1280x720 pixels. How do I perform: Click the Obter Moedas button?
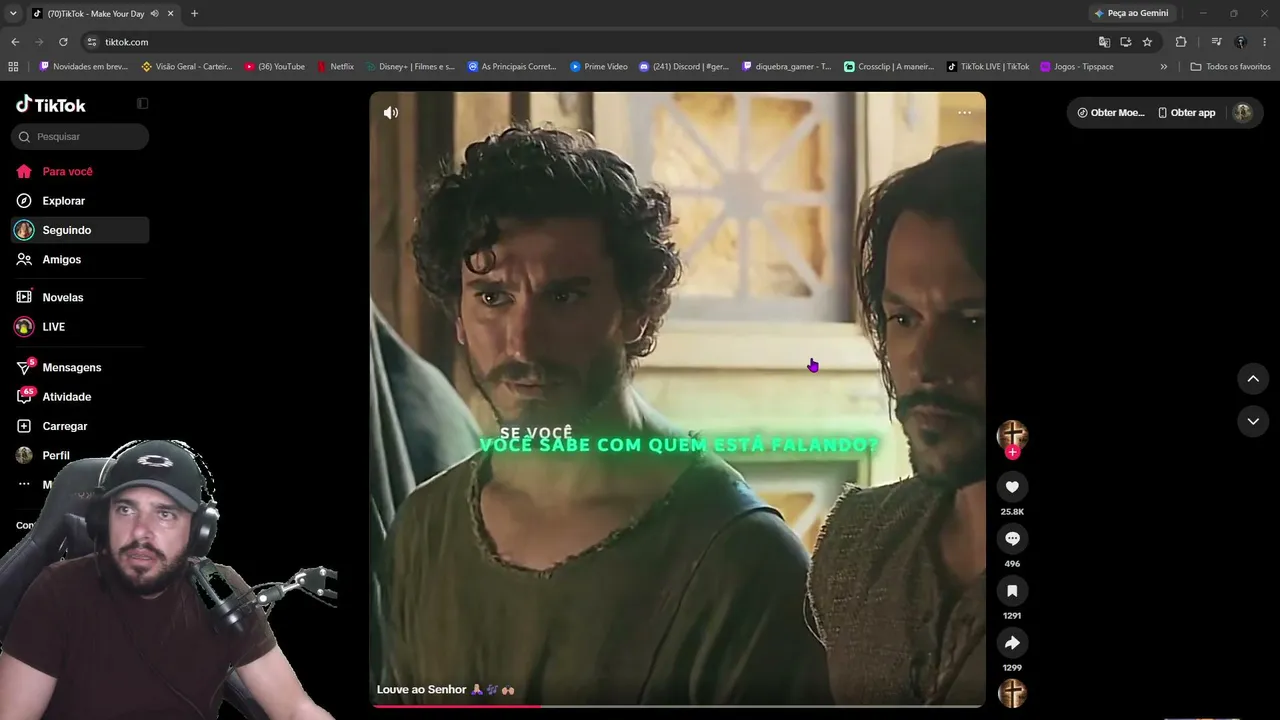[1111, 113]
